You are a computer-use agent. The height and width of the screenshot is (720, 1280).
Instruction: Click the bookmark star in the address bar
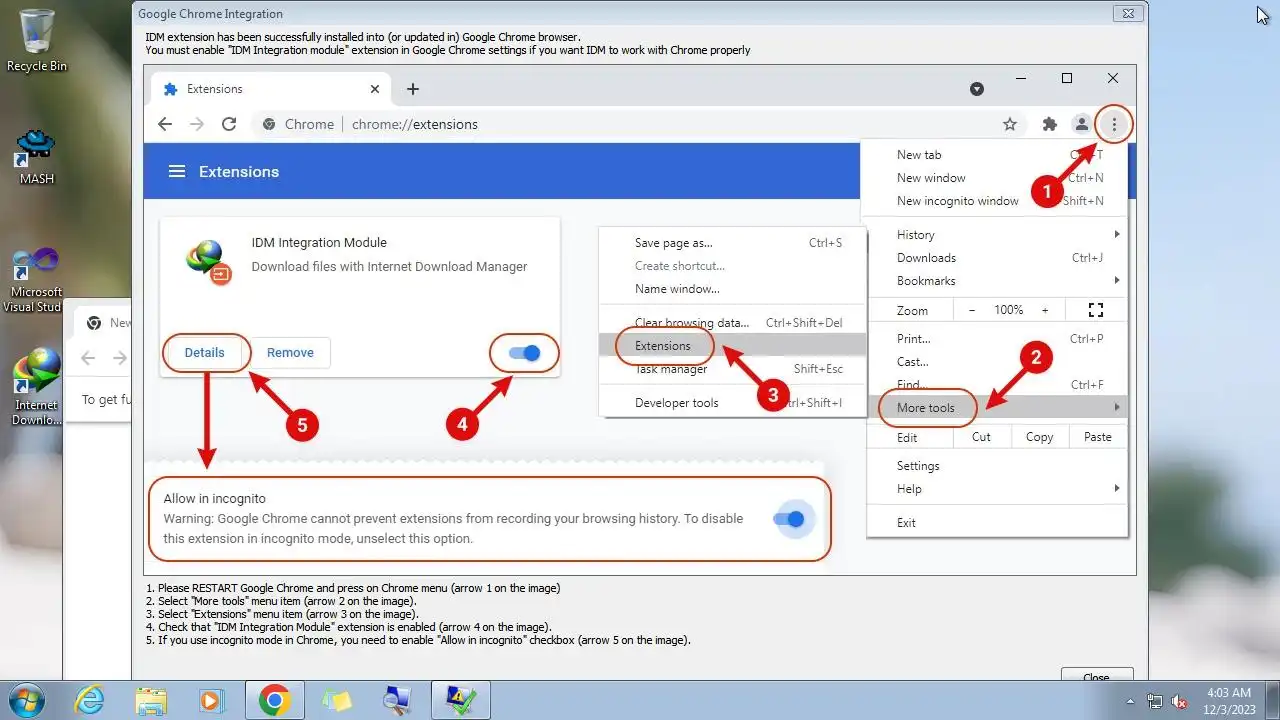tap(1010, 124)
